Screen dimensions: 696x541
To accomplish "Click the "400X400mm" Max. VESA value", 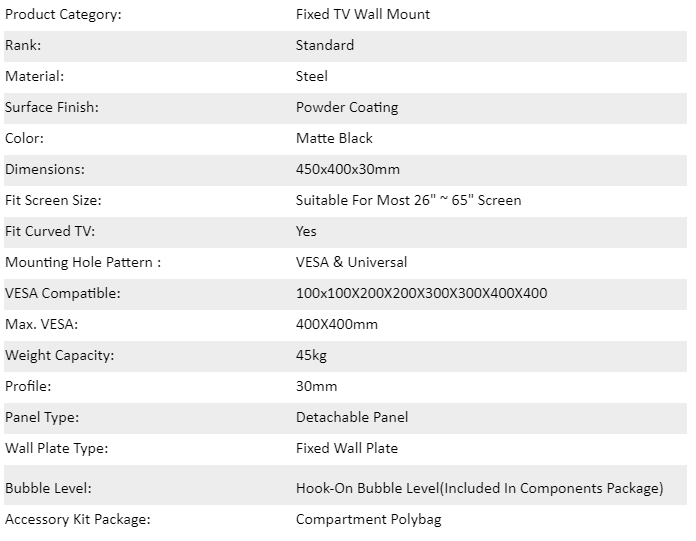I will 337,324.
